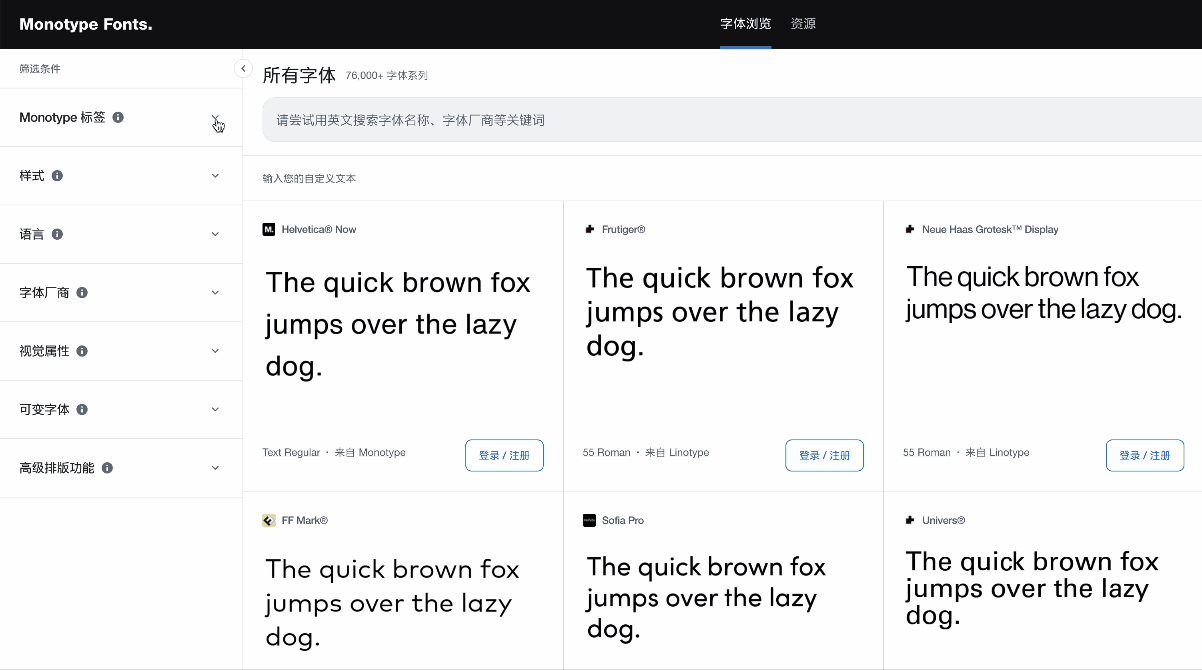Expand the 字体厂商 filter chevron

(x=215, y=293)
